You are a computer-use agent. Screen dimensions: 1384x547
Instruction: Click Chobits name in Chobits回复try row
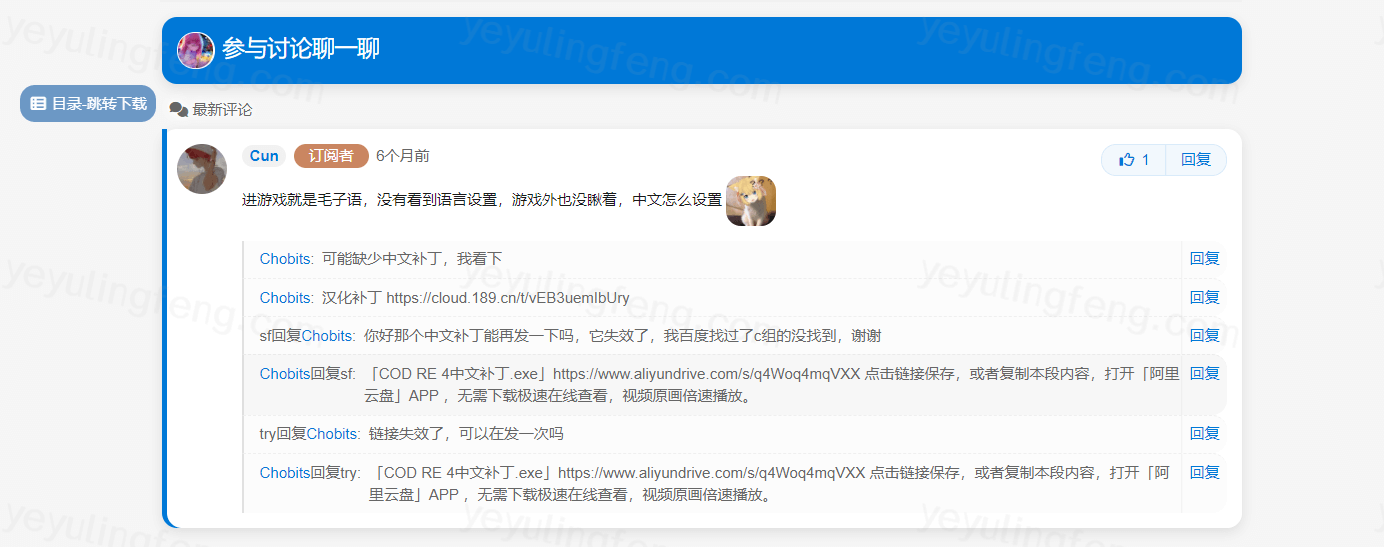coord(285,473)
